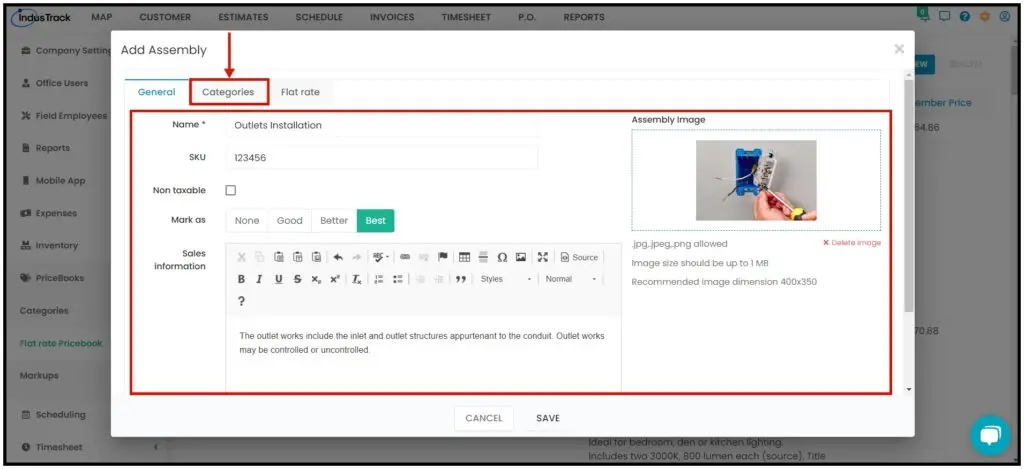The image size is (1024, 469).
Task: Open the user profile icon
Action: coord(1004,17)
